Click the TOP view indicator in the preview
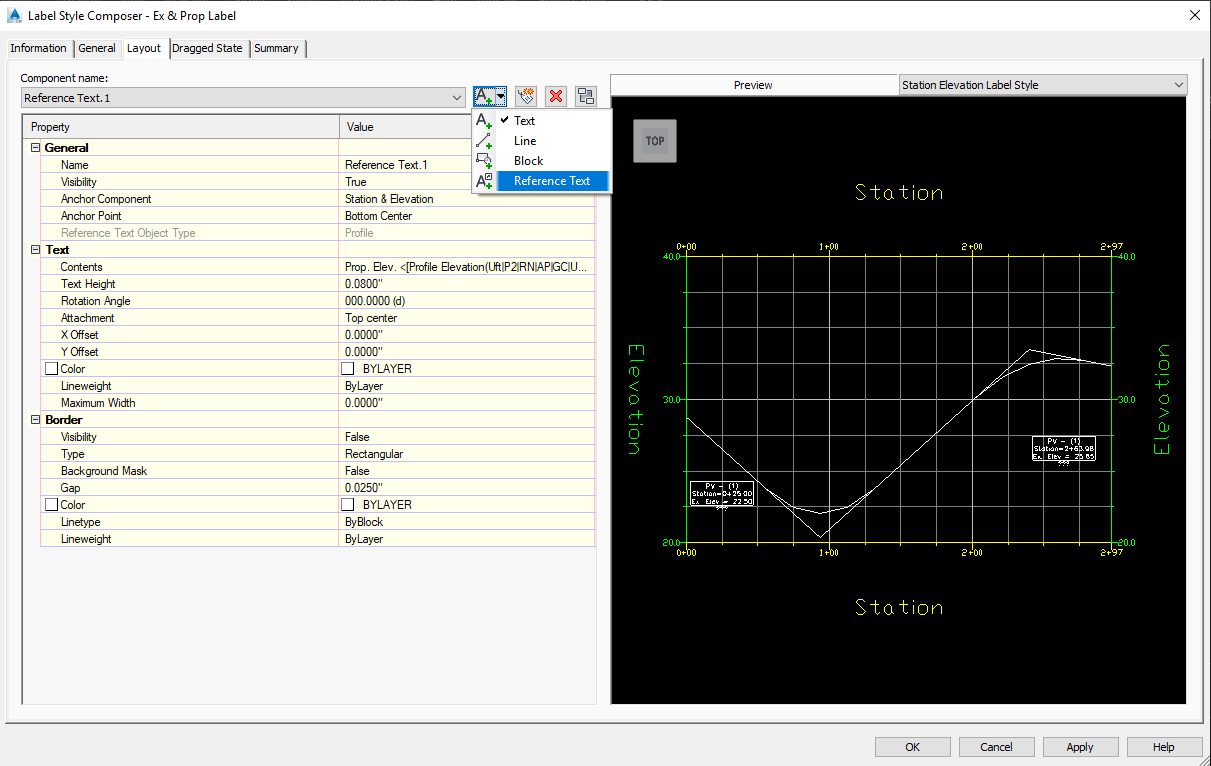Viewport: 1211px width, 766px height. (654, 141)
